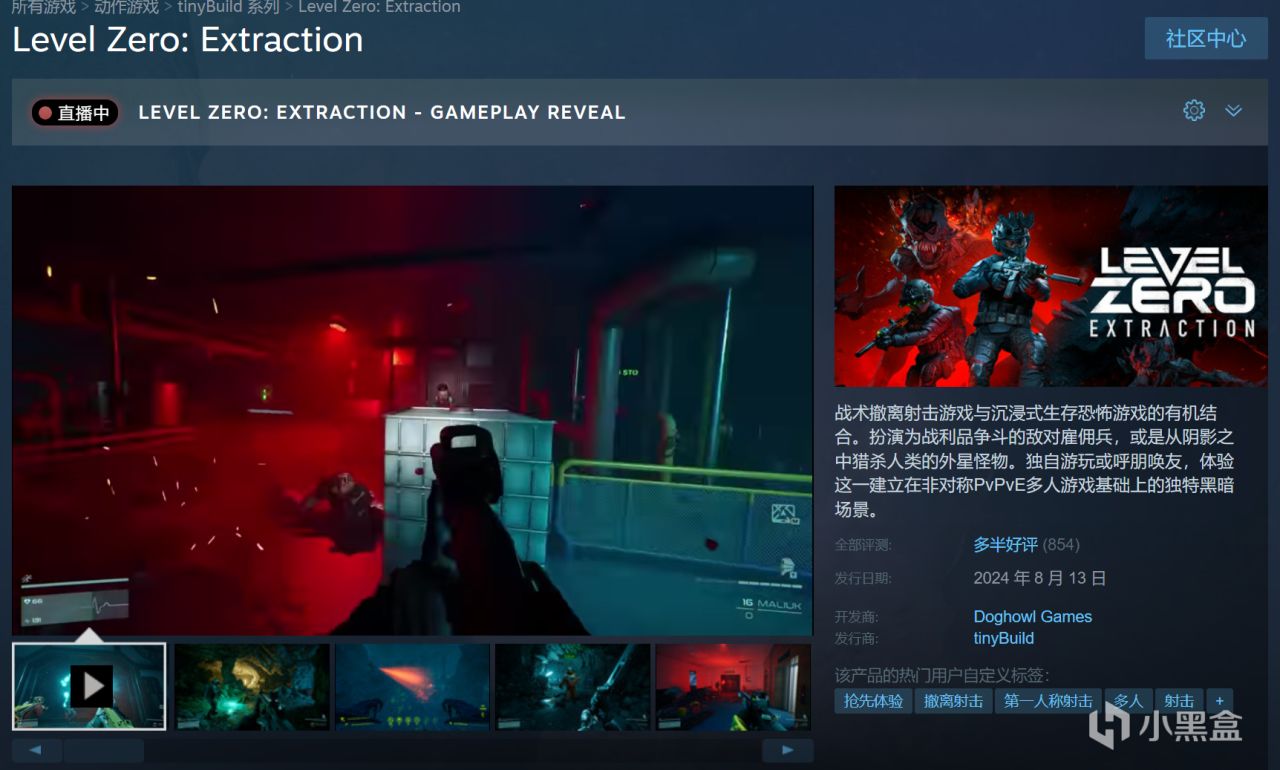
Task: Go to 动作游戏 breadcrumb
Action: tap(127, 7)
